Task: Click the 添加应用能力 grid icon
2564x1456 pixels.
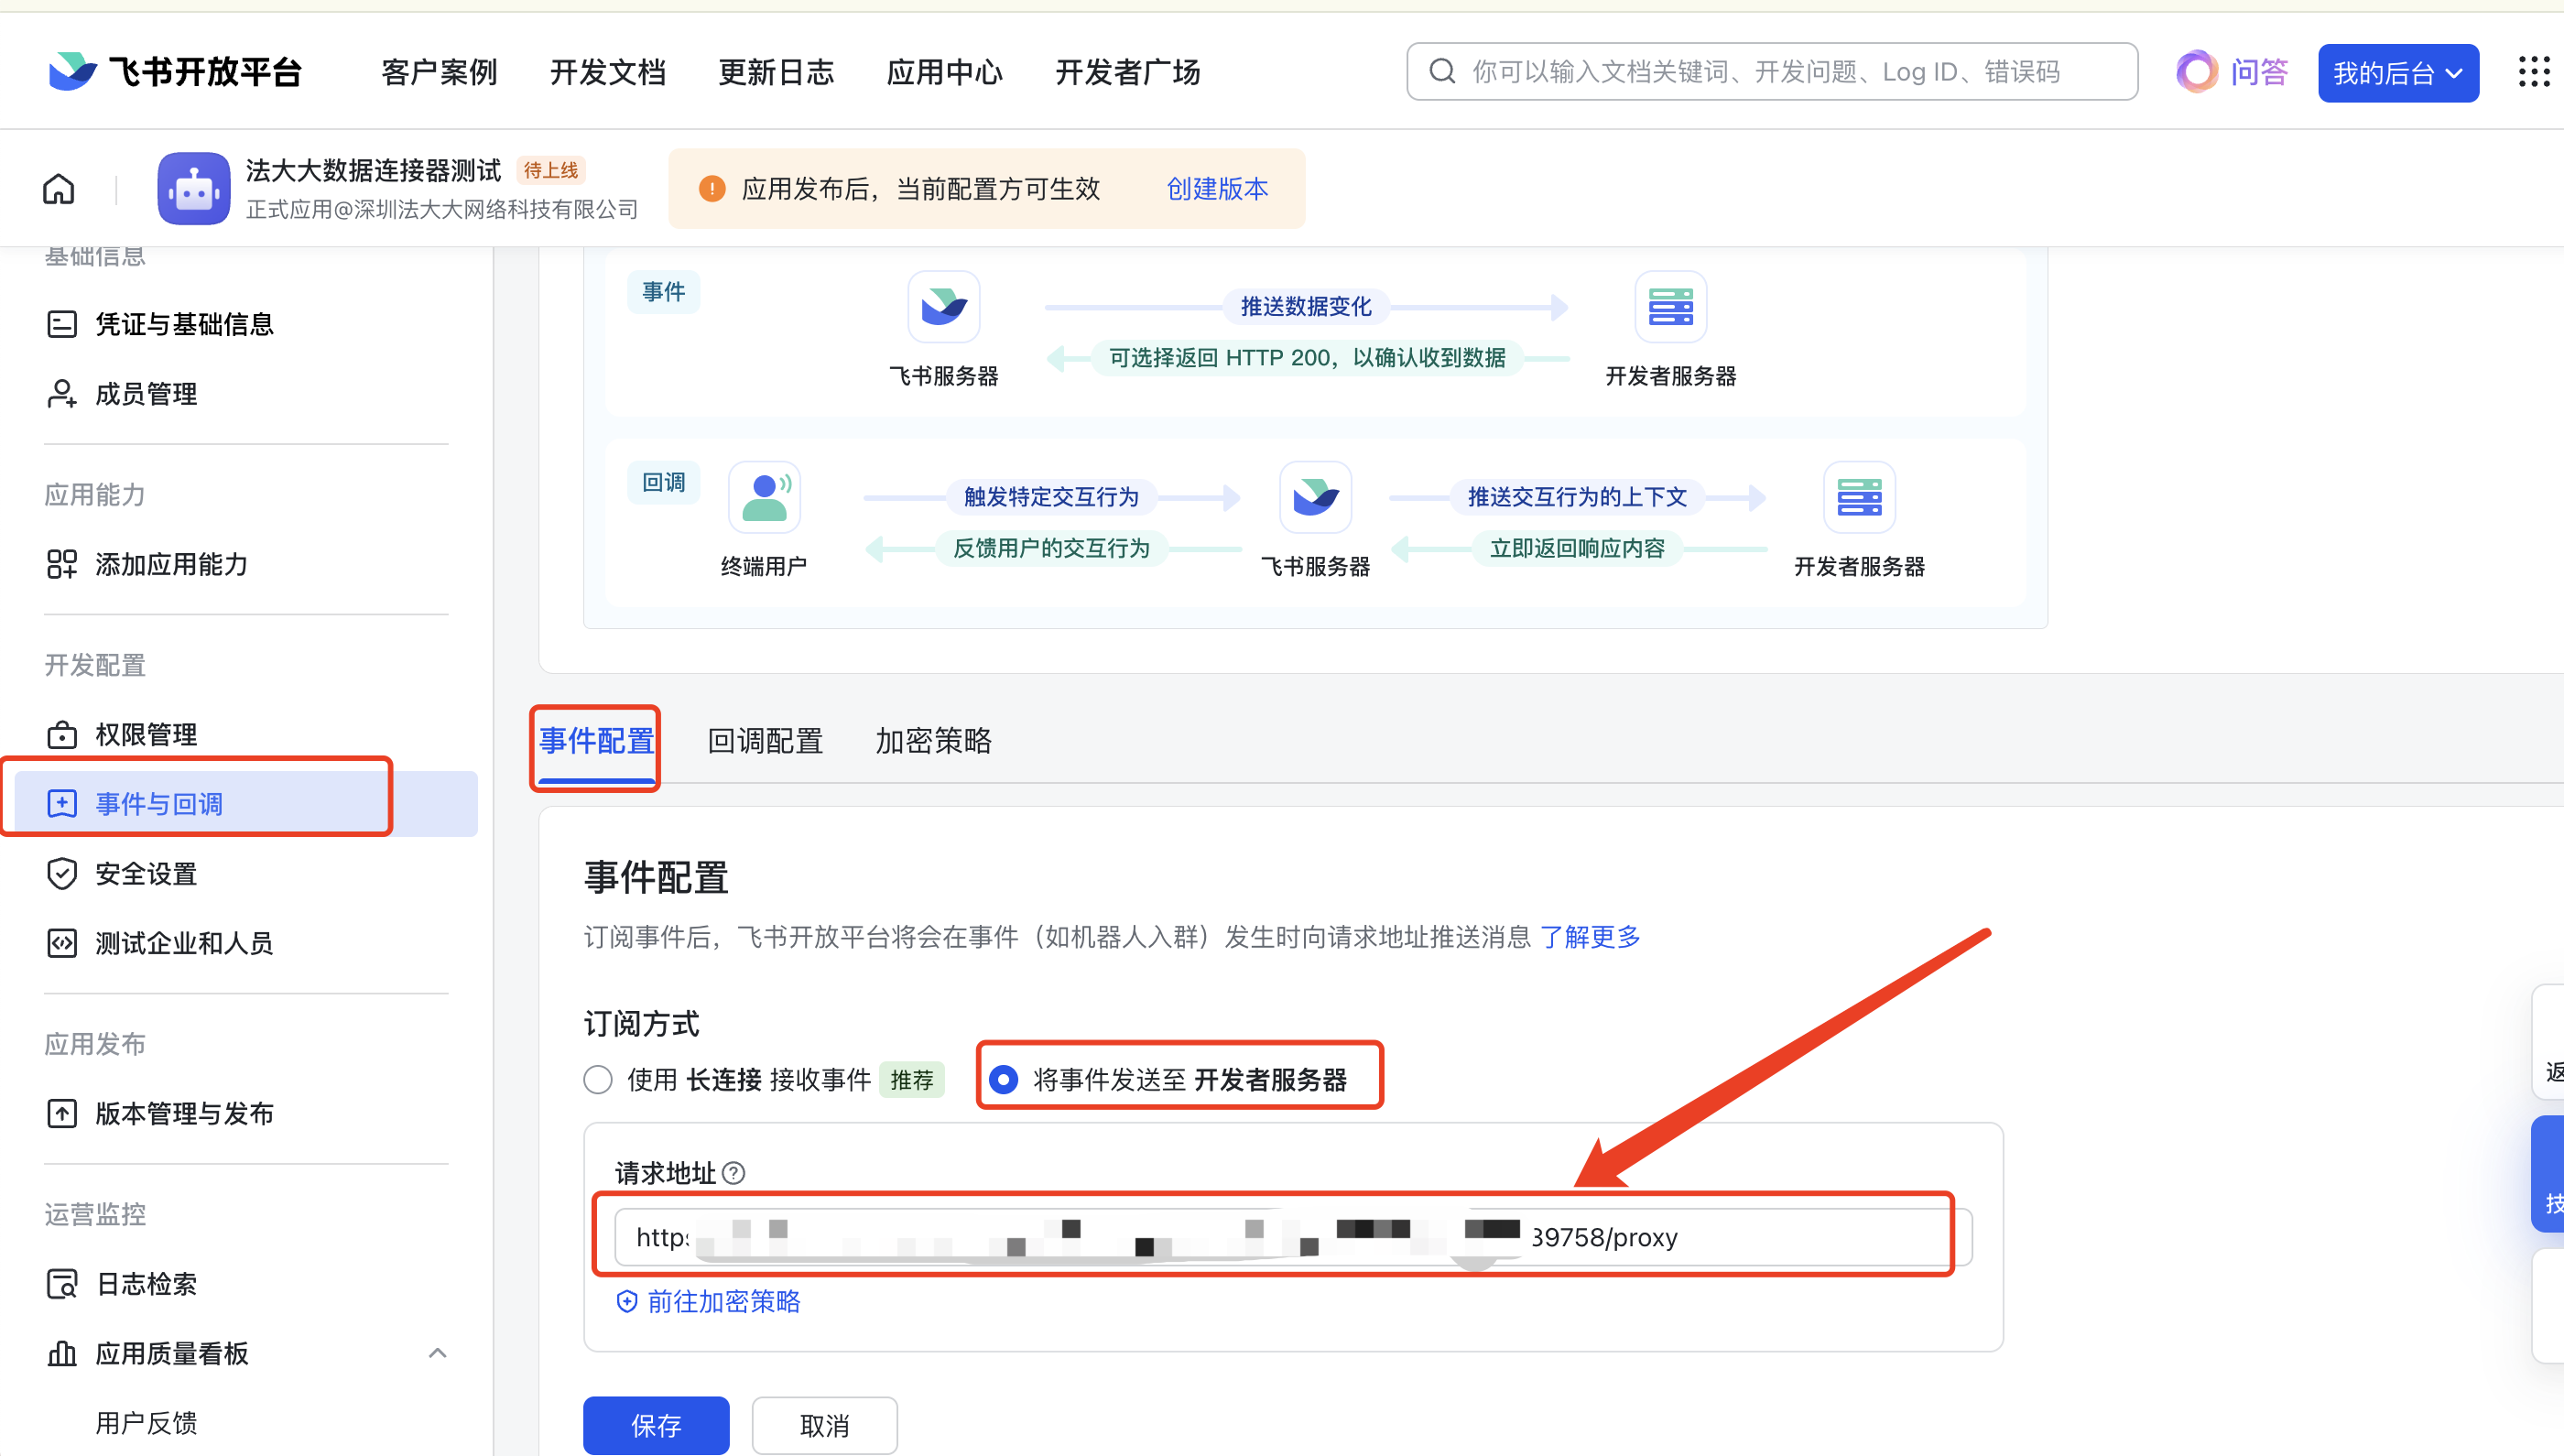Action: 62,565
